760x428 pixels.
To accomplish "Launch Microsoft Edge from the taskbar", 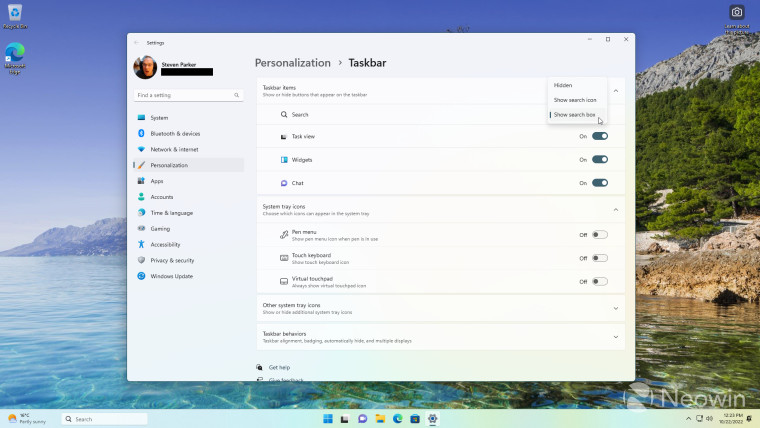I will tap(397, 419).
